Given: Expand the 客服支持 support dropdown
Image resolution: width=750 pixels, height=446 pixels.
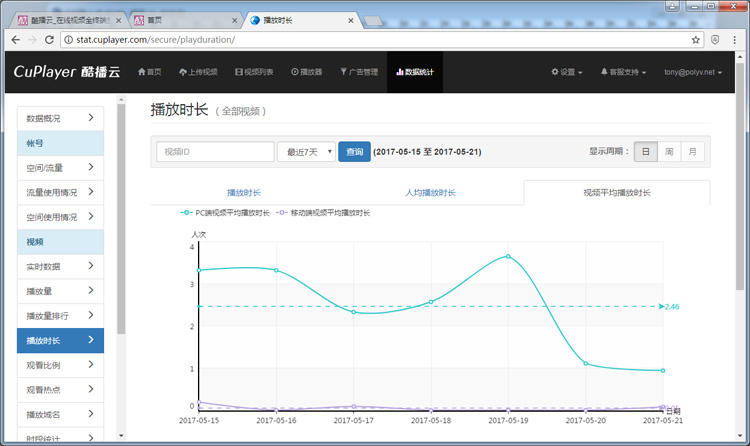Looking at the screenshot, I should click(622, 72).
